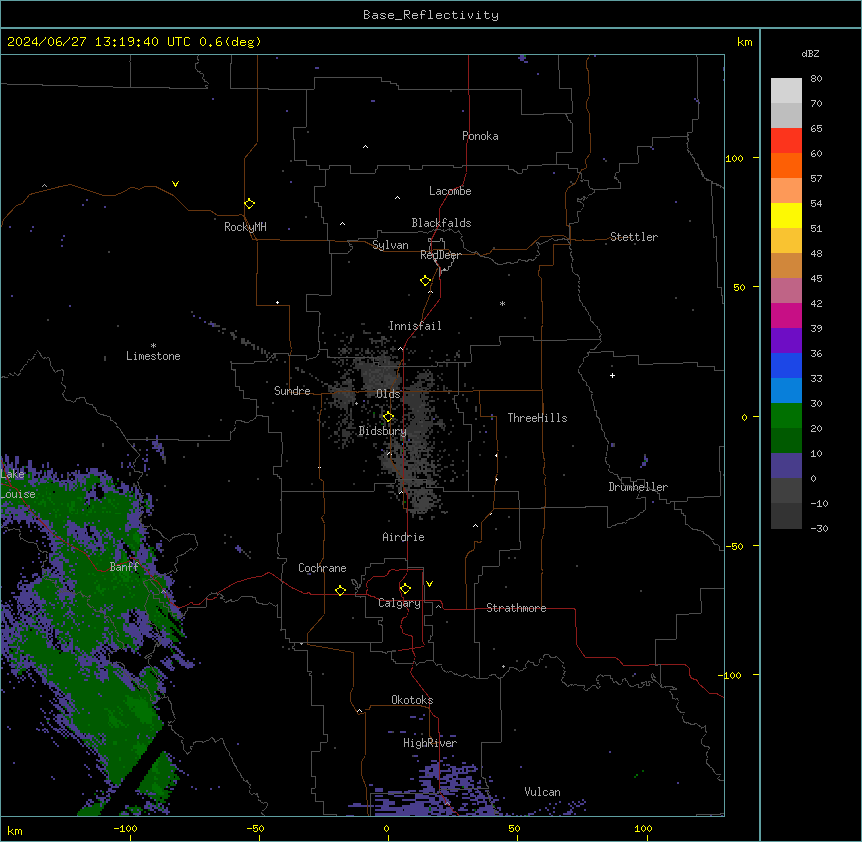Click the magenta 42 dBZ legend swatch
Screen dimensions: 862x842
pyautogui.click(x=786, y=315)
